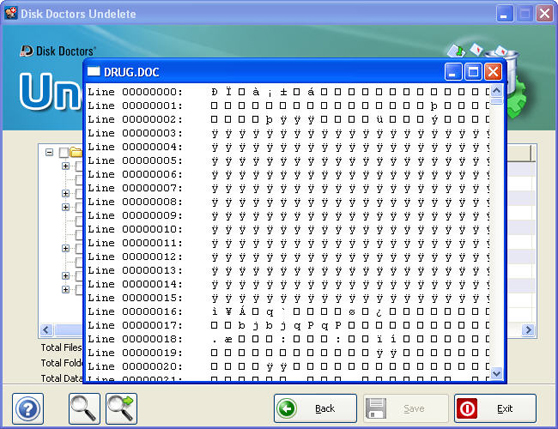Screen dimensions: 558x429
Task: Click the Disk Doctors Undelete app icon
Action: coord(11,13)
